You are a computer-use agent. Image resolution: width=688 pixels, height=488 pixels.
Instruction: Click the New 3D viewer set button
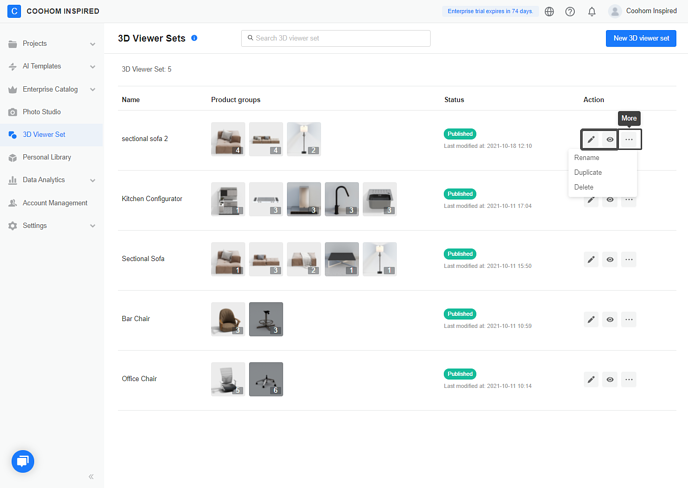click(640, 38)
